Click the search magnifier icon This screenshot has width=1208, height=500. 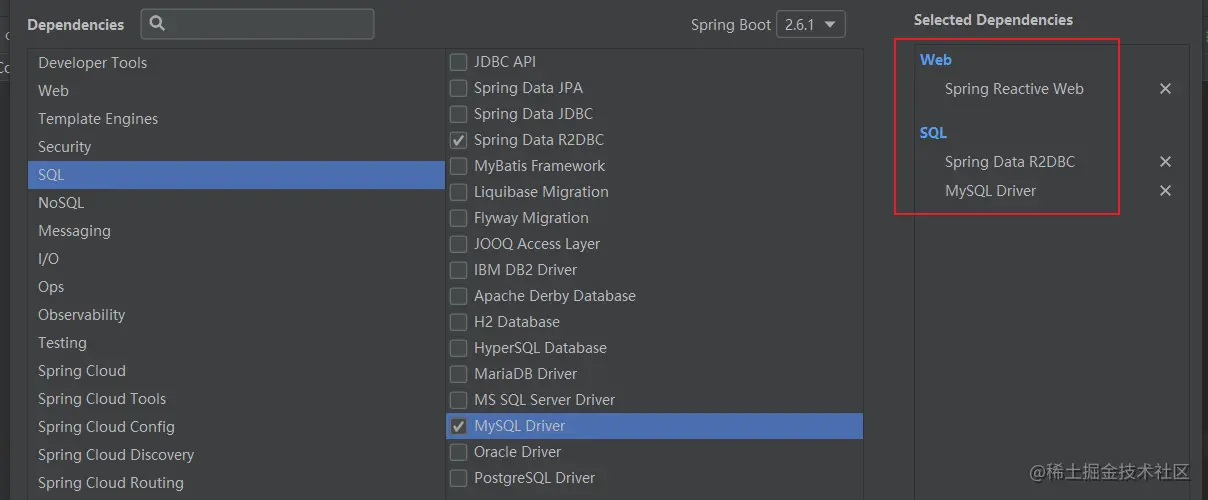point(157,24)
